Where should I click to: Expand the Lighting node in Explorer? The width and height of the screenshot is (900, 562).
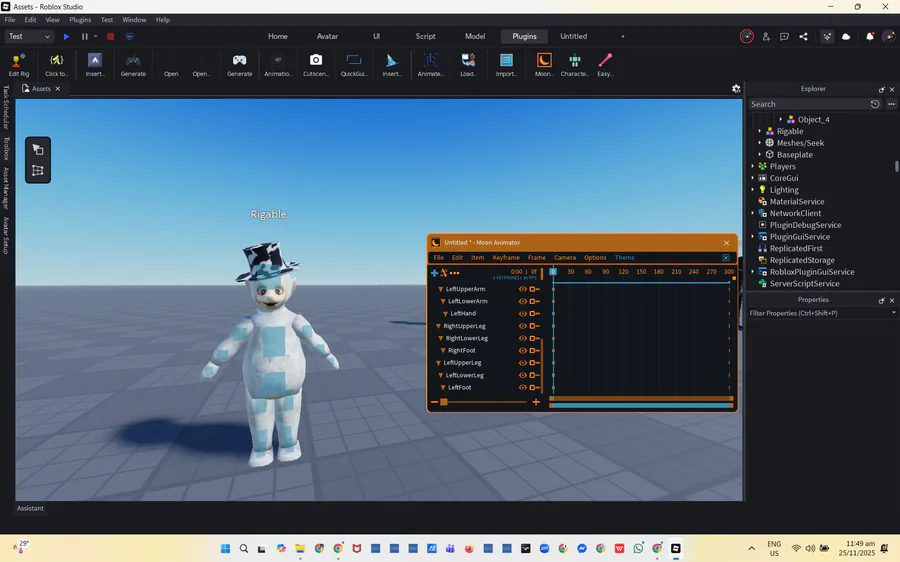point(752,189)
